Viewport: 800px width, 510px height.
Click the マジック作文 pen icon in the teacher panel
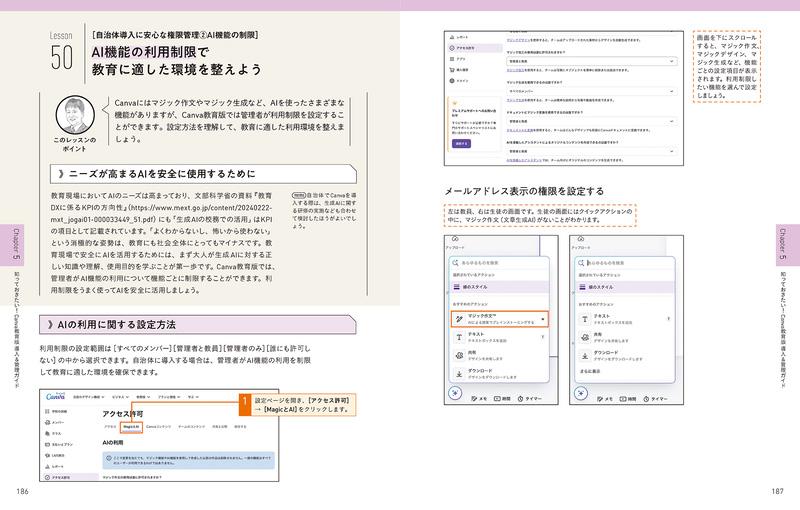[x=459, y=319]
